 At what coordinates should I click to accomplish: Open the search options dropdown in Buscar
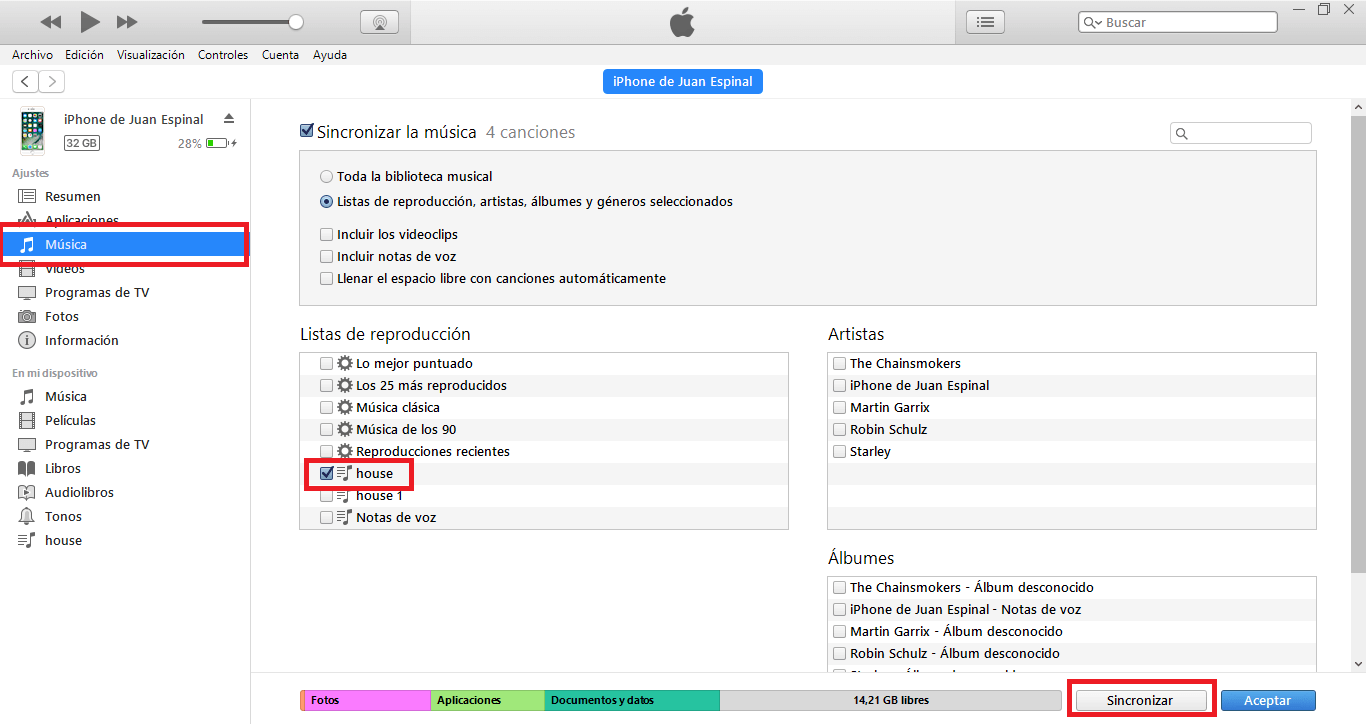pos(1093,22)
